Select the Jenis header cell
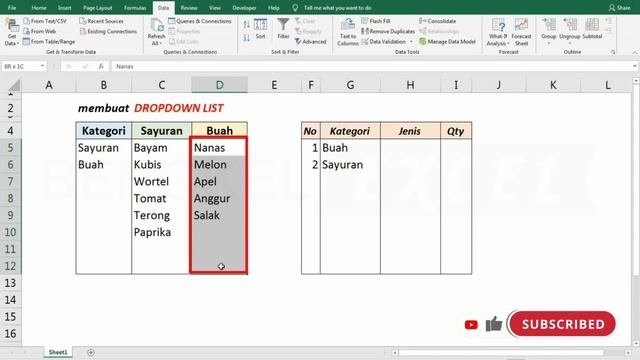 [410, 131]
